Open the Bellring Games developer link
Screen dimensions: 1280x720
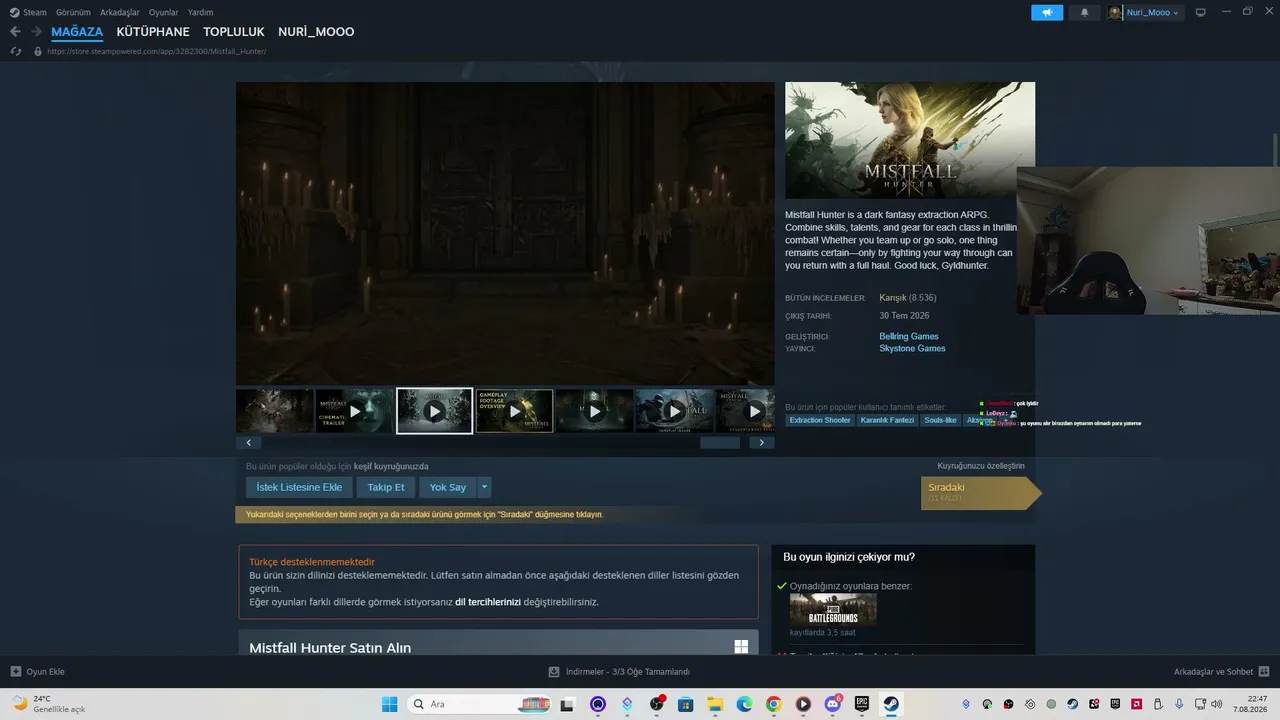[x=909, y=336]
